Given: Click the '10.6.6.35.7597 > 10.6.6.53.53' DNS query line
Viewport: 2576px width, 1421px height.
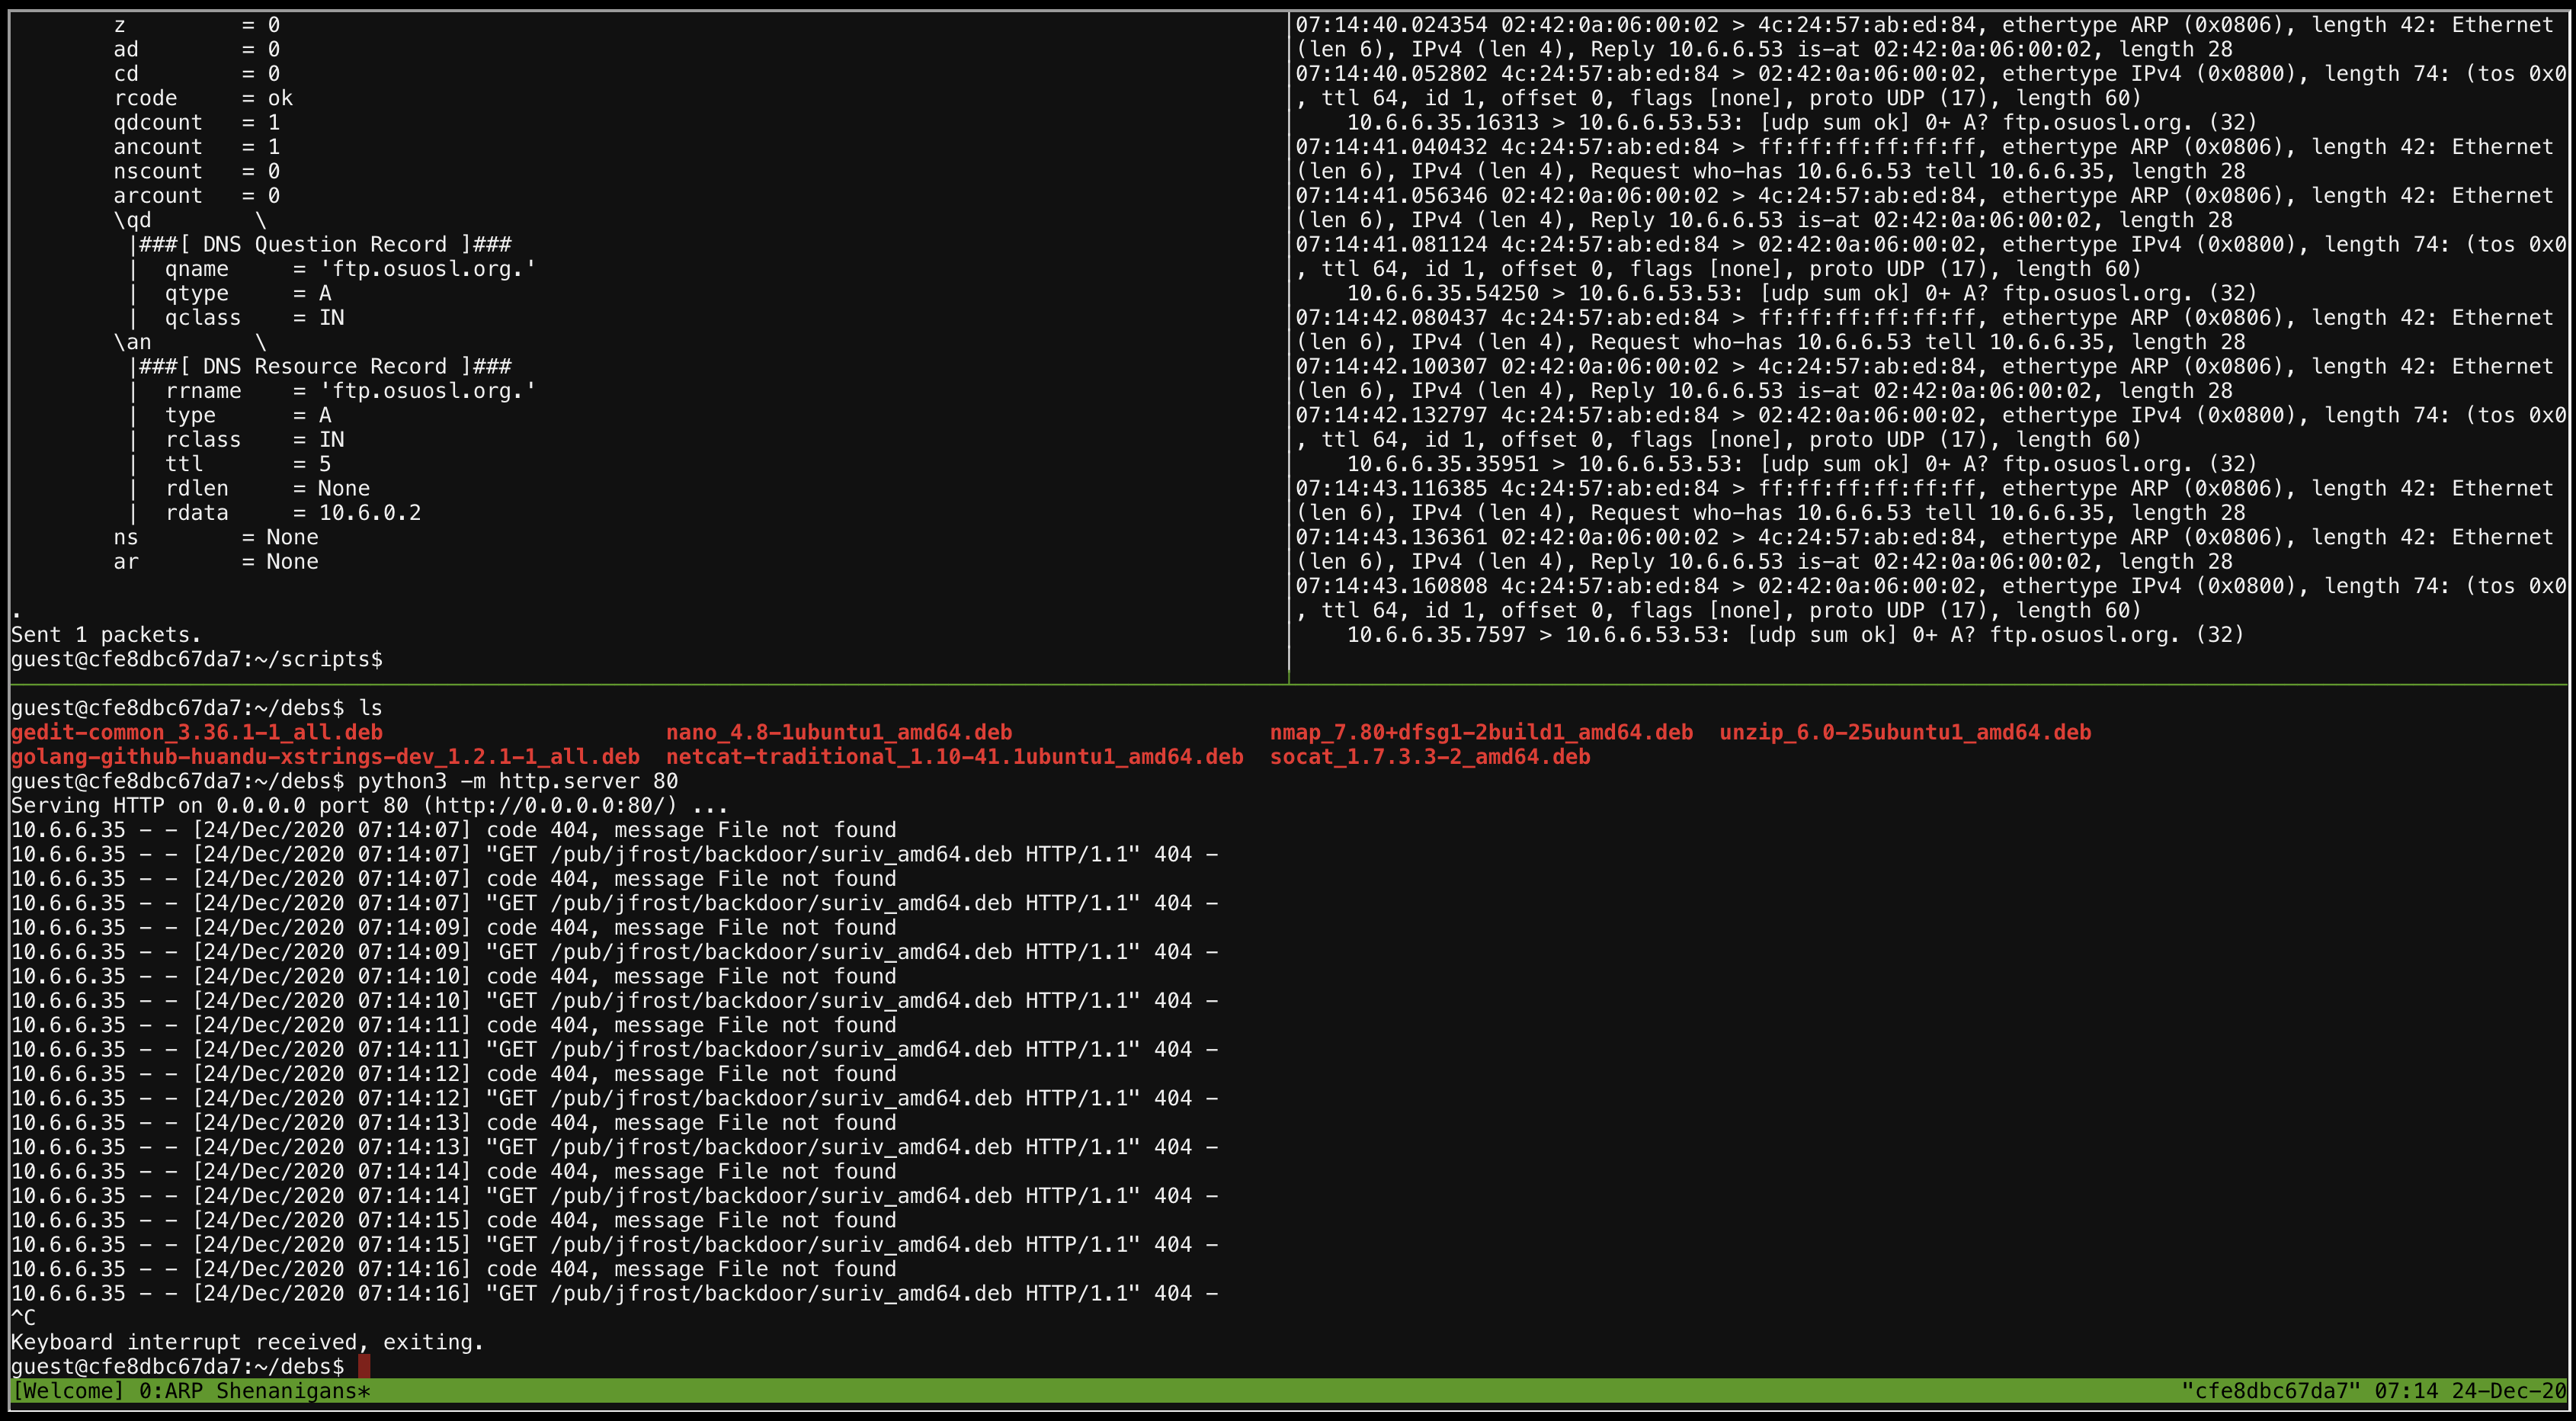Looking at the screenshot, I should tap(1796, 635).
